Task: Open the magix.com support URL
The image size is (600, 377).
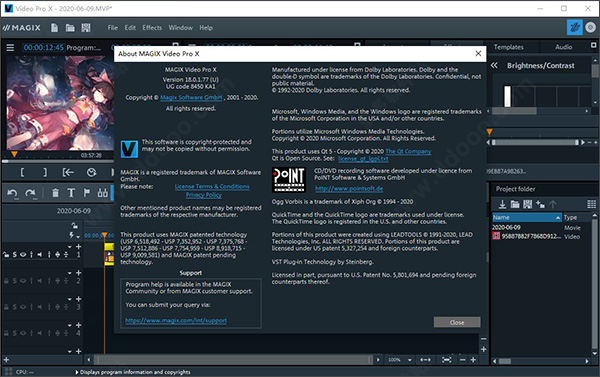Action: (x=176, y=320)
